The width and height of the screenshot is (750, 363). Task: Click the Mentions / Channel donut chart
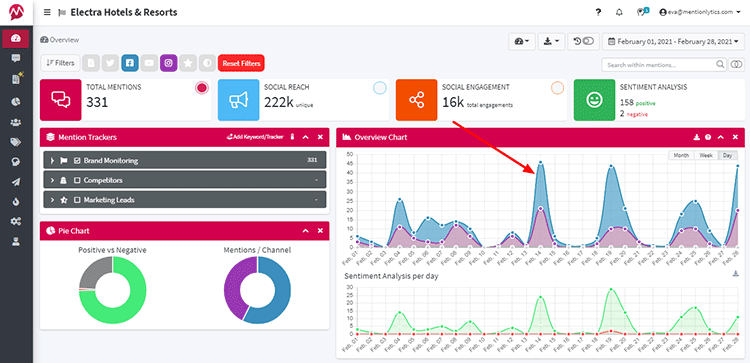[x=257, y=290]
